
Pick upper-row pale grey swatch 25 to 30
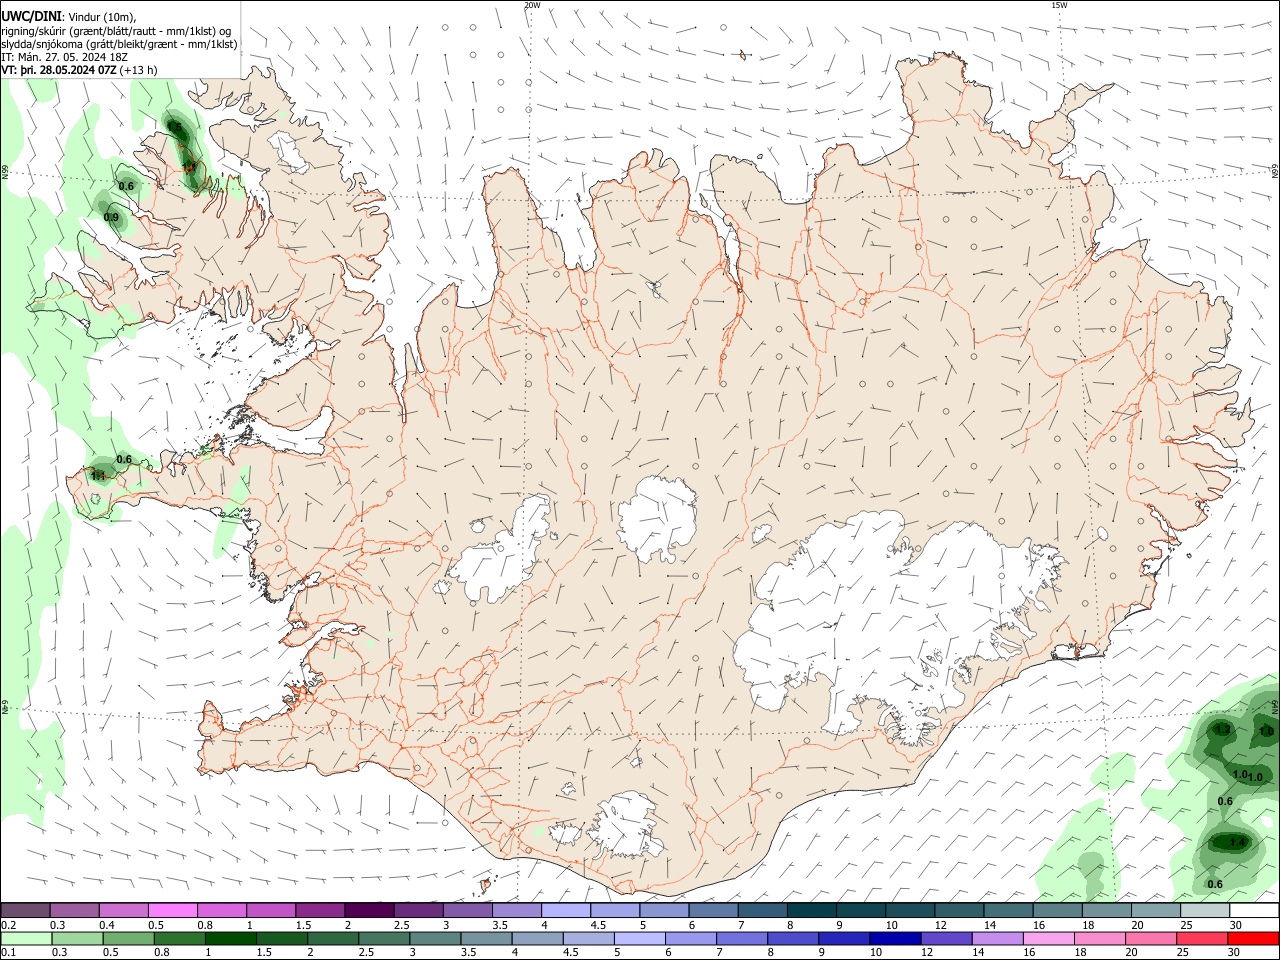coord(1204,910)
